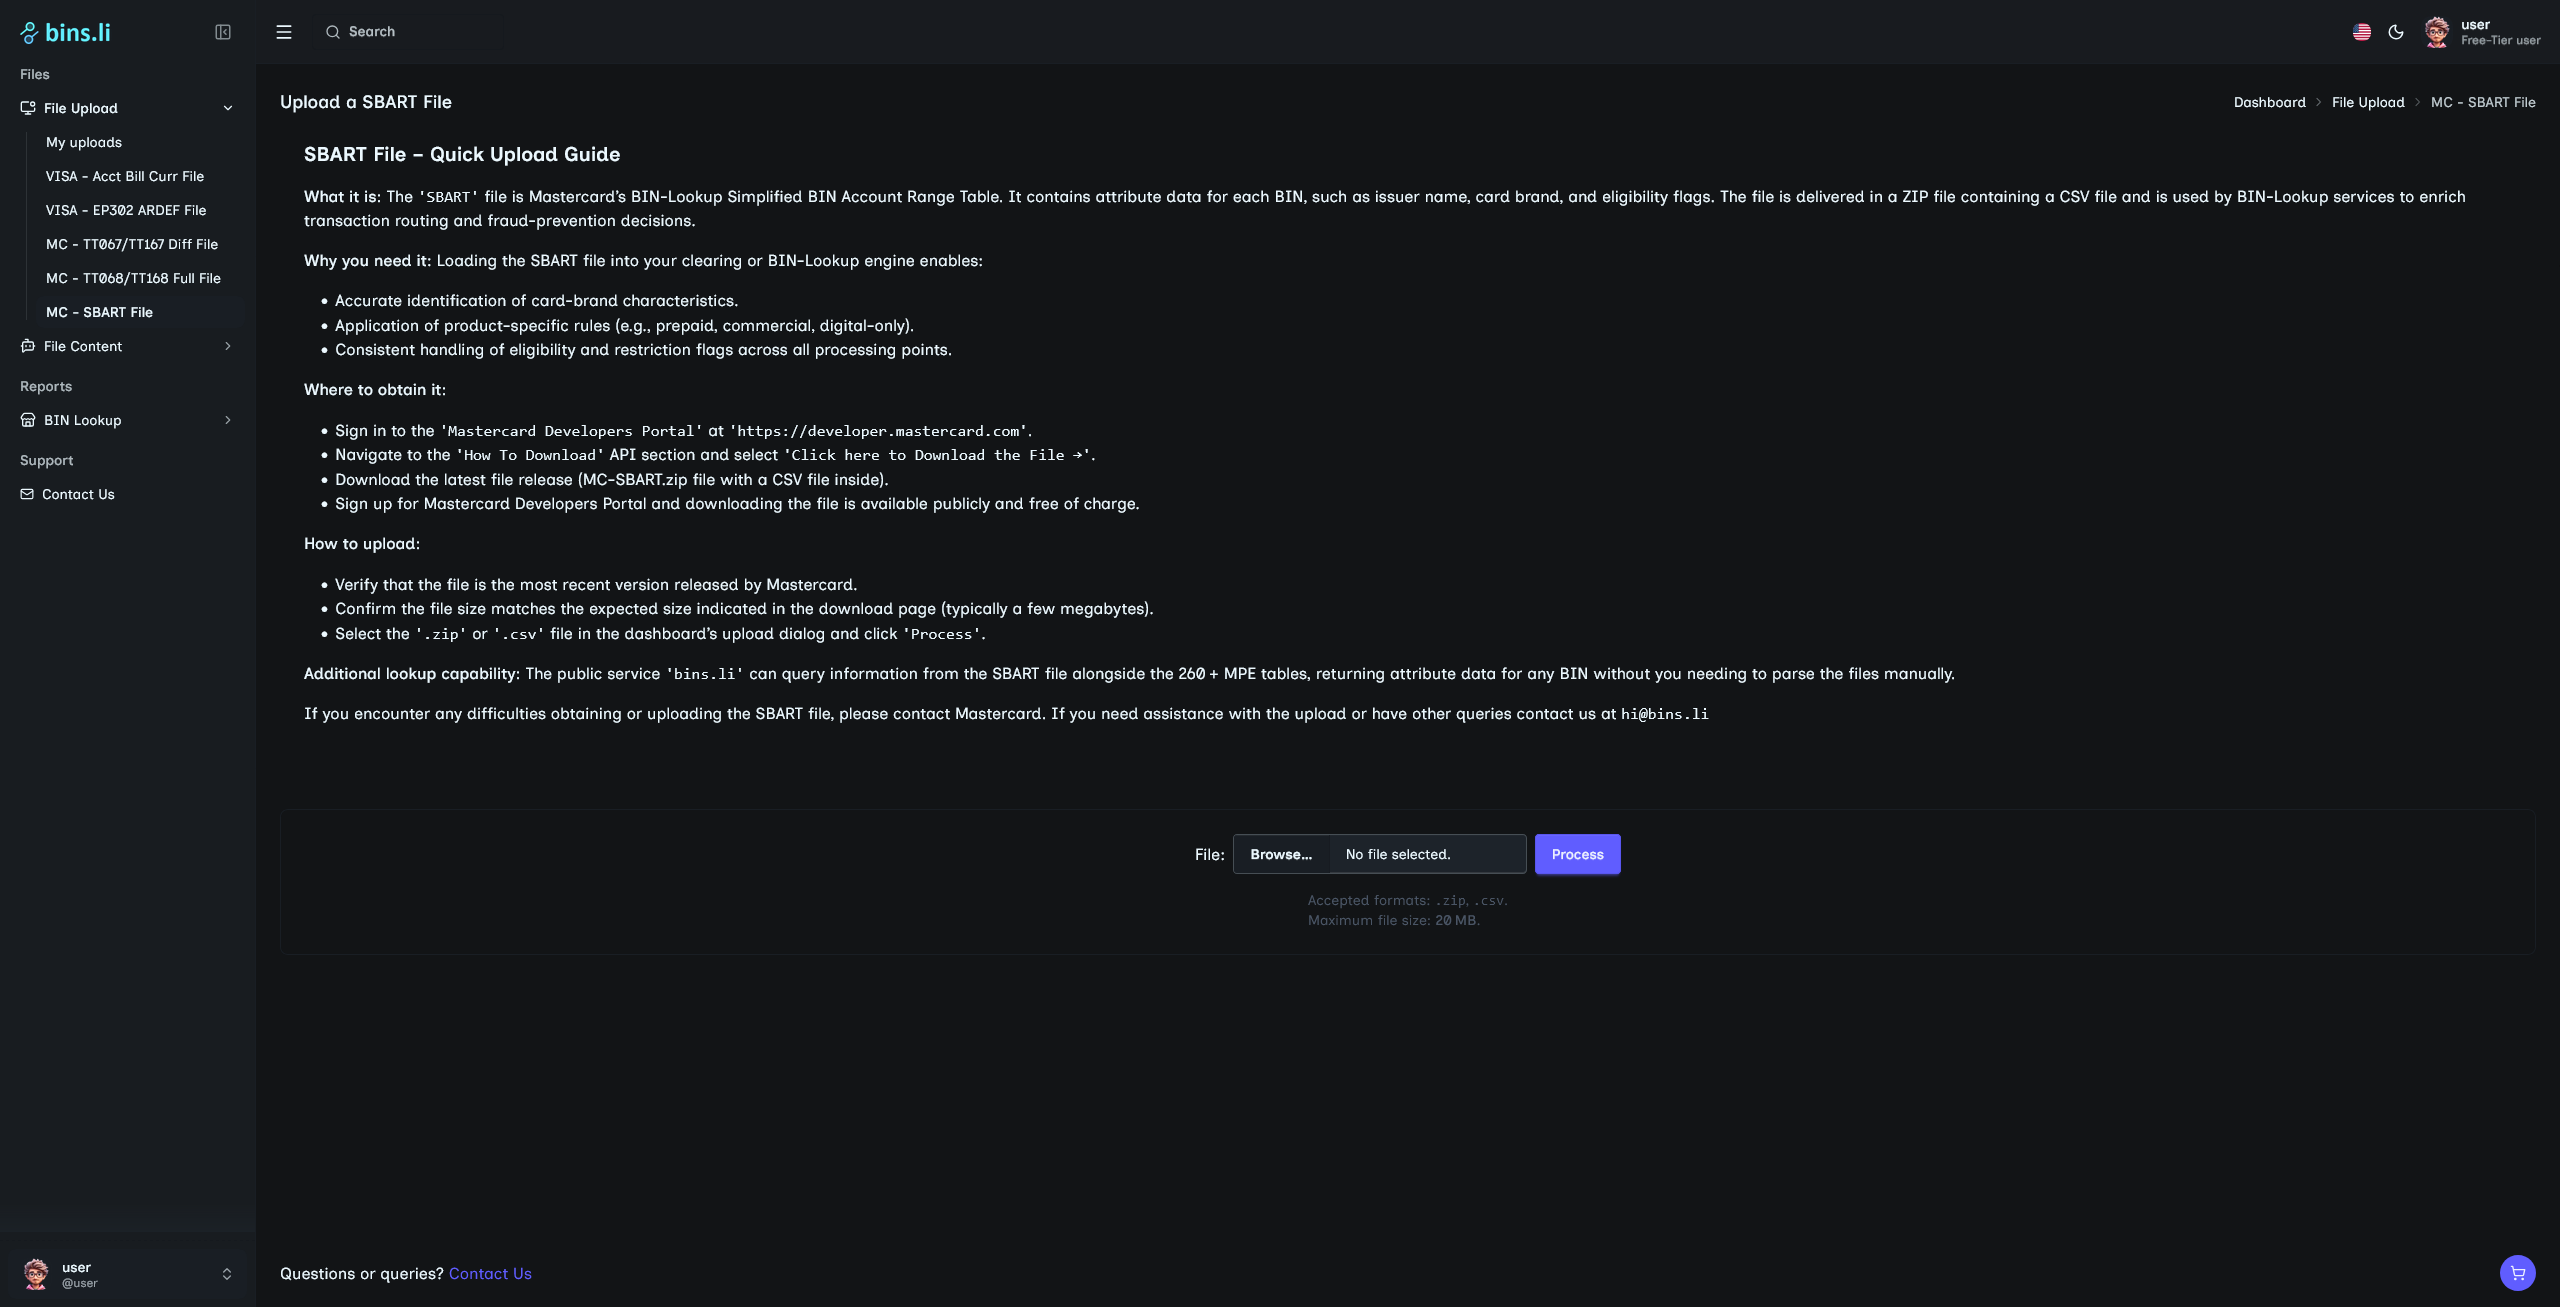The height and width of the screenshot is (1307, 2560).
Task: Click the No file selected field
Action: tap(1427, 854)
